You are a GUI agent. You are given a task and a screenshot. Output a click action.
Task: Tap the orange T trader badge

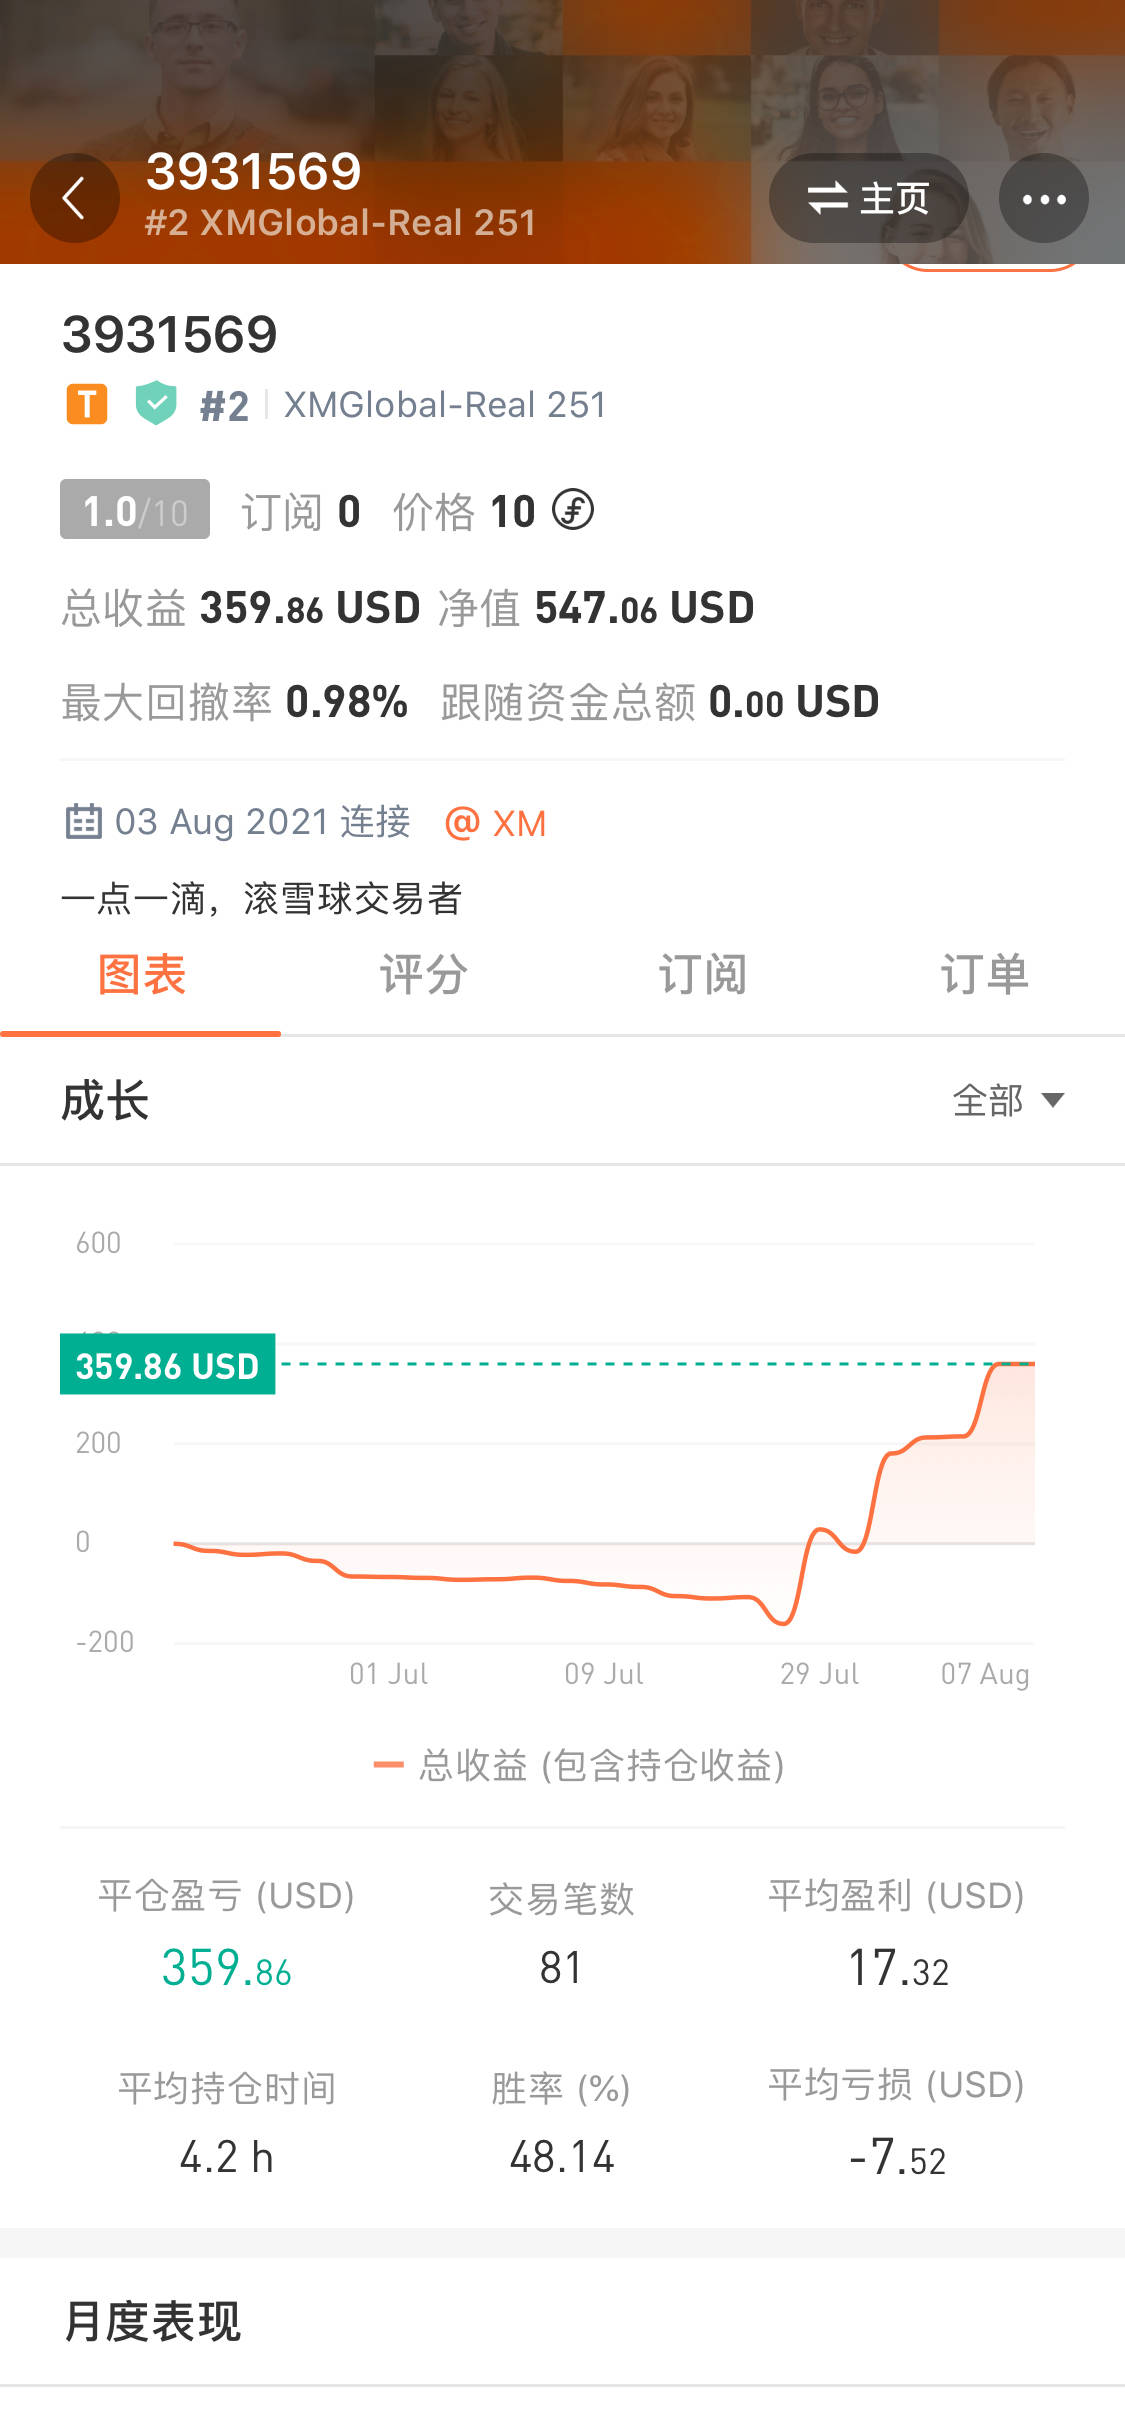(x=87, y=404)
